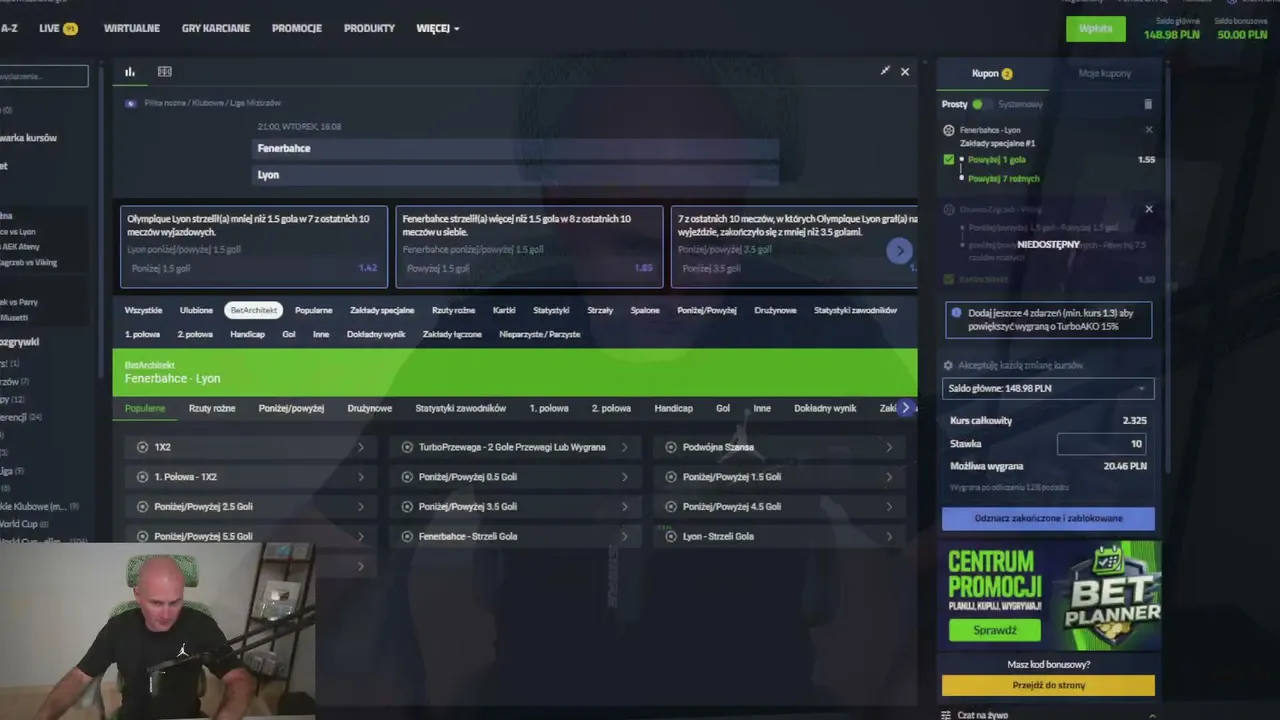
Task: Click the info icon in the TurboAKO notice
Action: tap(957, 313)
